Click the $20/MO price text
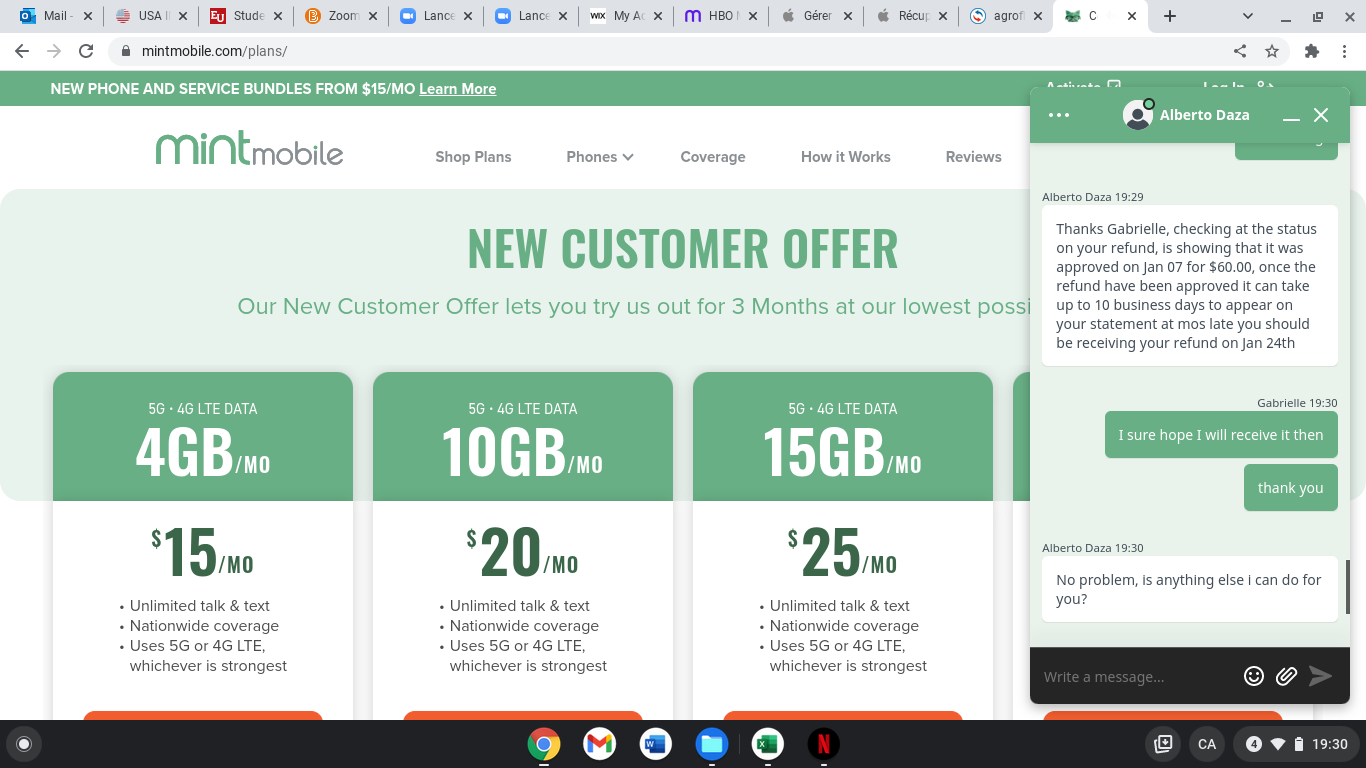1366x768 pixels. 523,552
